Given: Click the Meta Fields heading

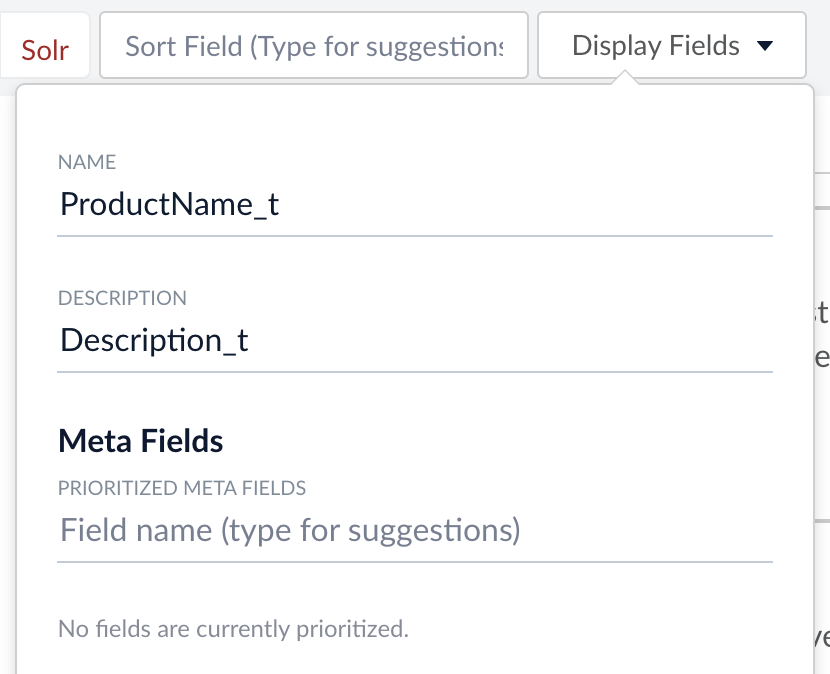Looking at the screenshot, I should pyautogui.click(x=141, y=440).
